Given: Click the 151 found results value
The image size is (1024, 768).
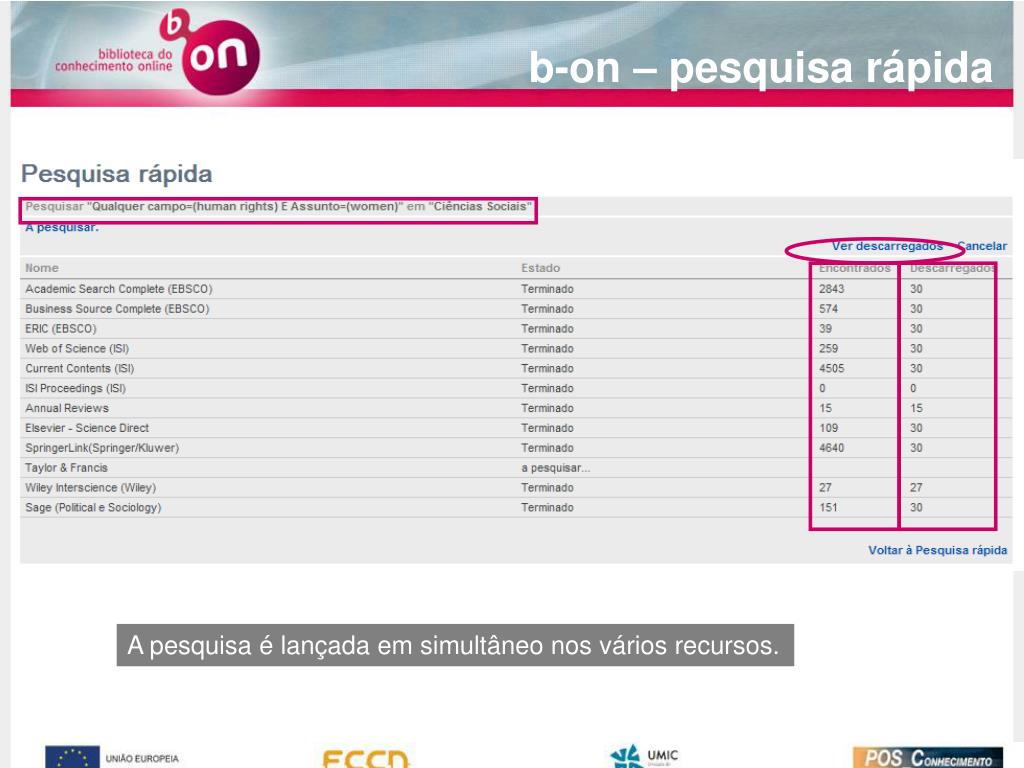Looking at the screenshot, I should point(828,507).
